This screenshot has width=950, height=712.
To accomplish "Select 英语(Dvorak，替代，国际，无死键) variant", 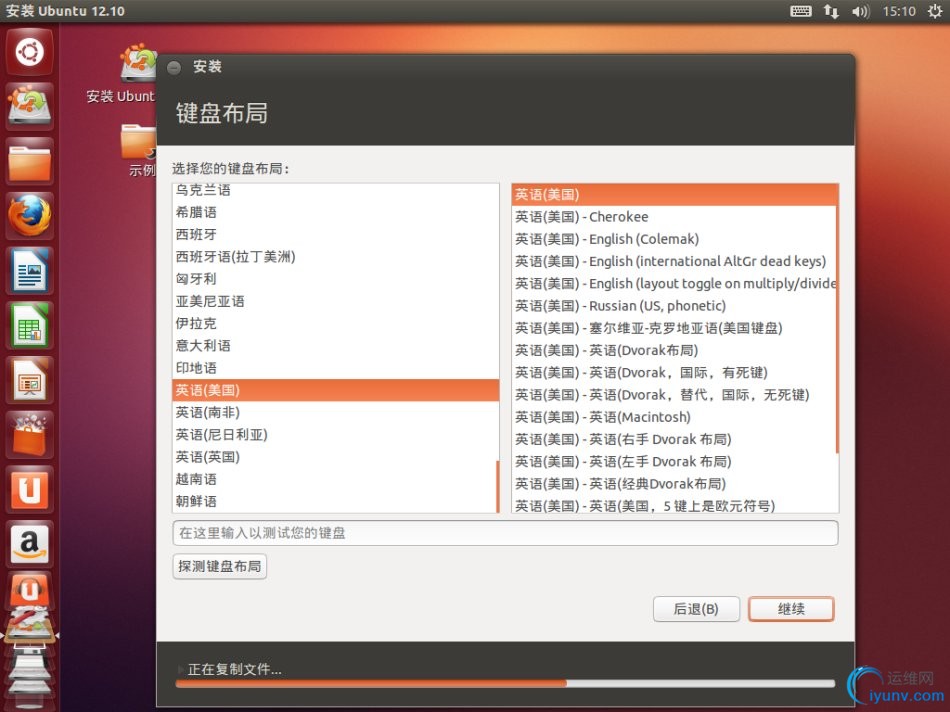I will click(x=674, y=395).
